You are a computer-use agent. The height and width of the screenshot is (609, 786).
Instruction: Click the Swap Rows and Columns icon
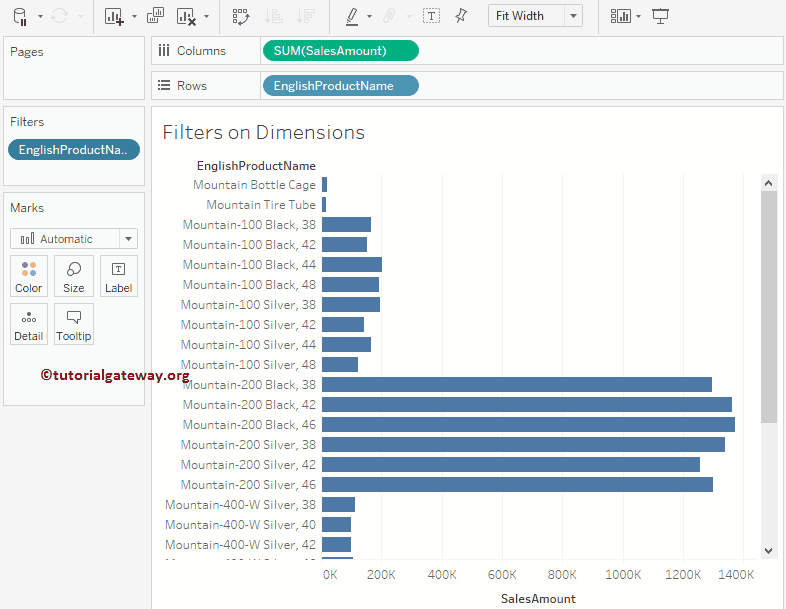(241, 16)
